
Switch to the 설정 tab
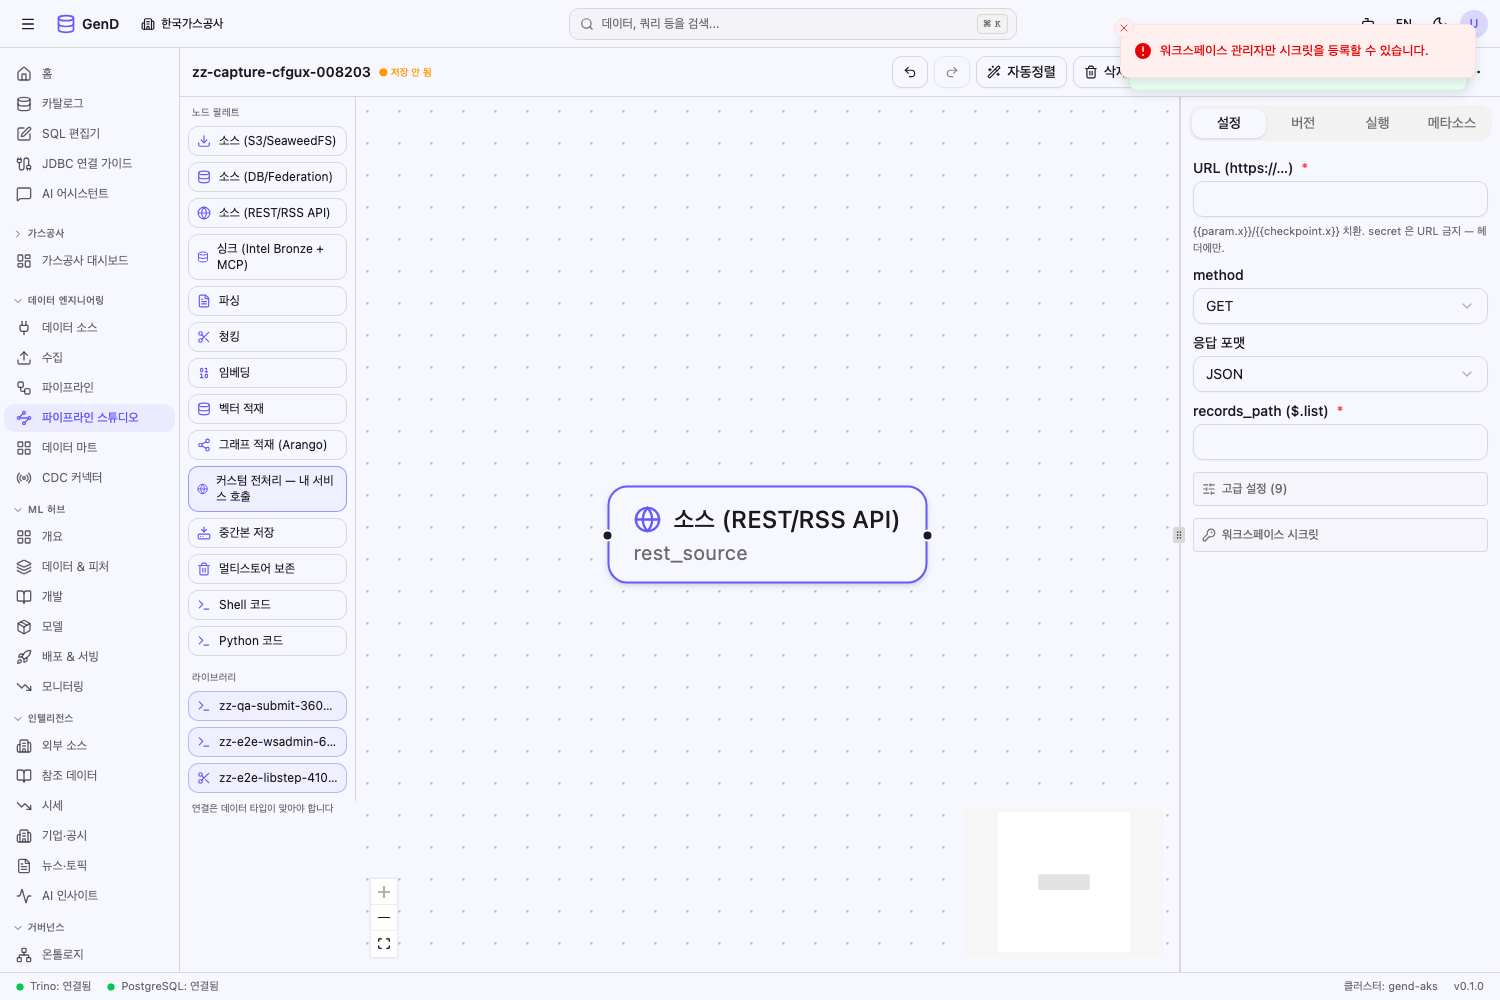(1229, 123)
